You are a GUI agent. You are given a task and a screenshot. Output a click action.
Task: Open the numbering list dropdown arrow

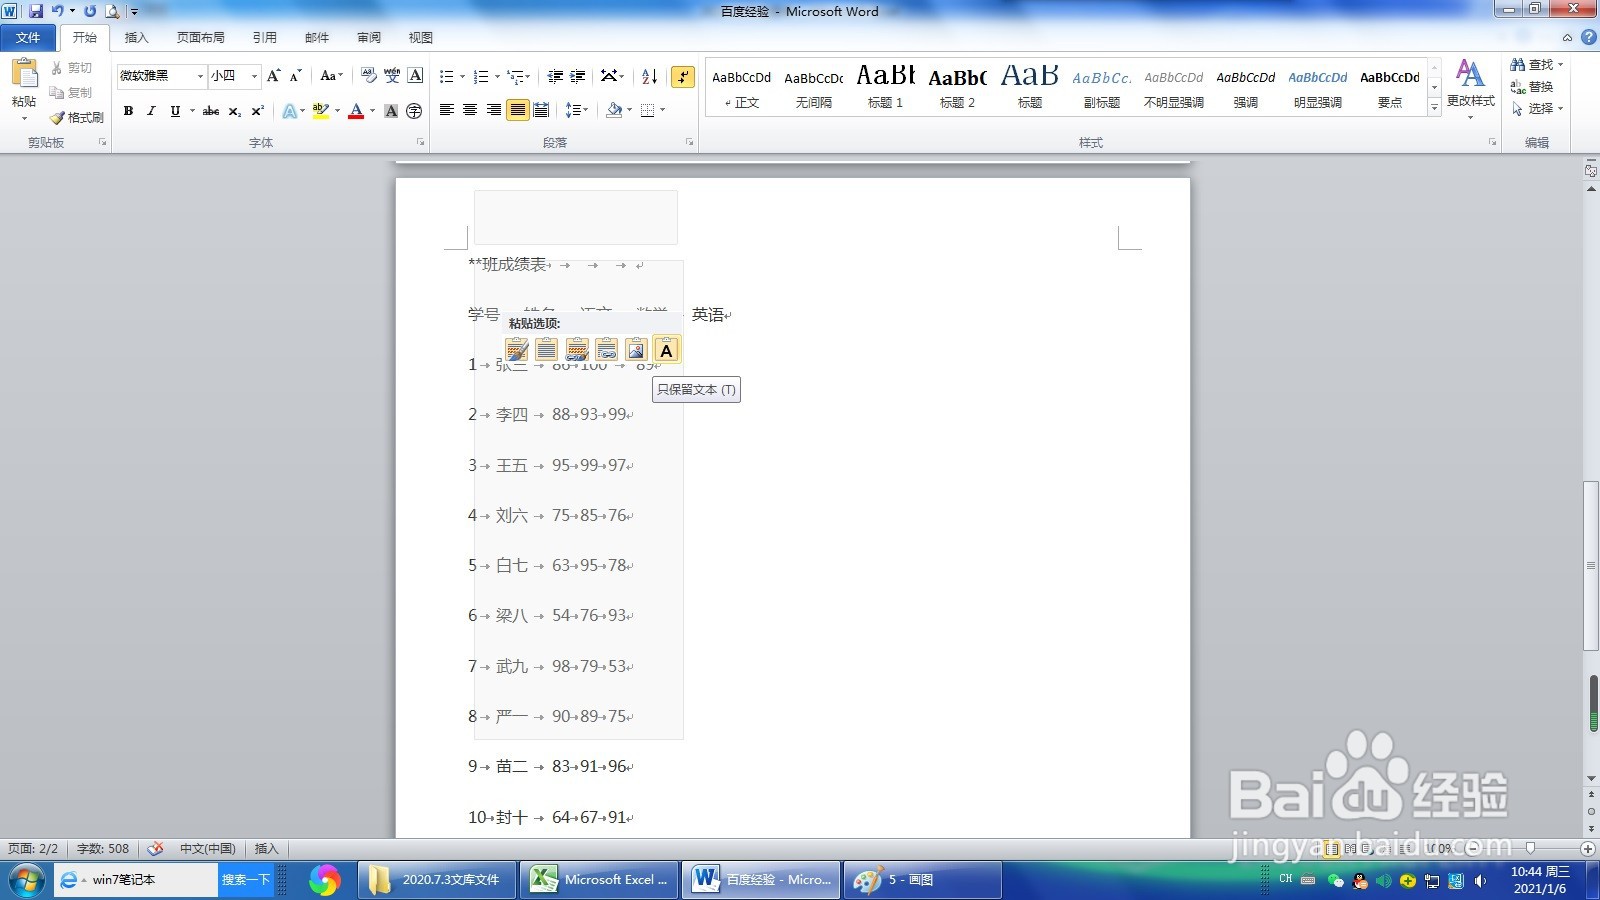point(497,77)
